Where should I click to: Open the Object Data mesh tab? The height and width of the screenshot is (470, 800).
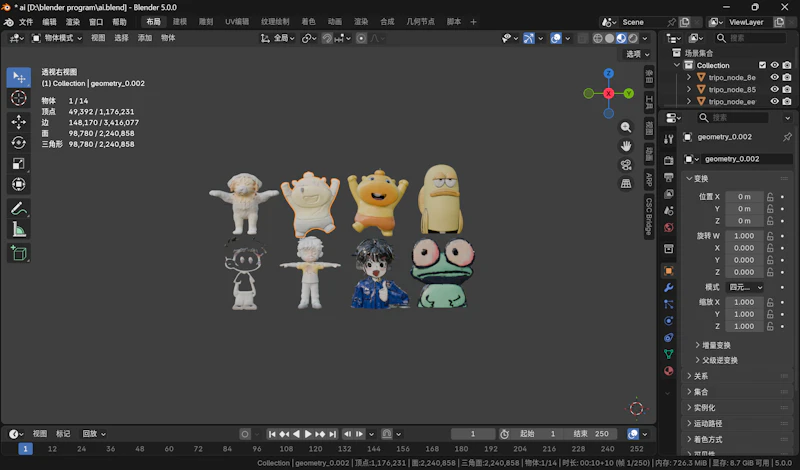point(668,354)
